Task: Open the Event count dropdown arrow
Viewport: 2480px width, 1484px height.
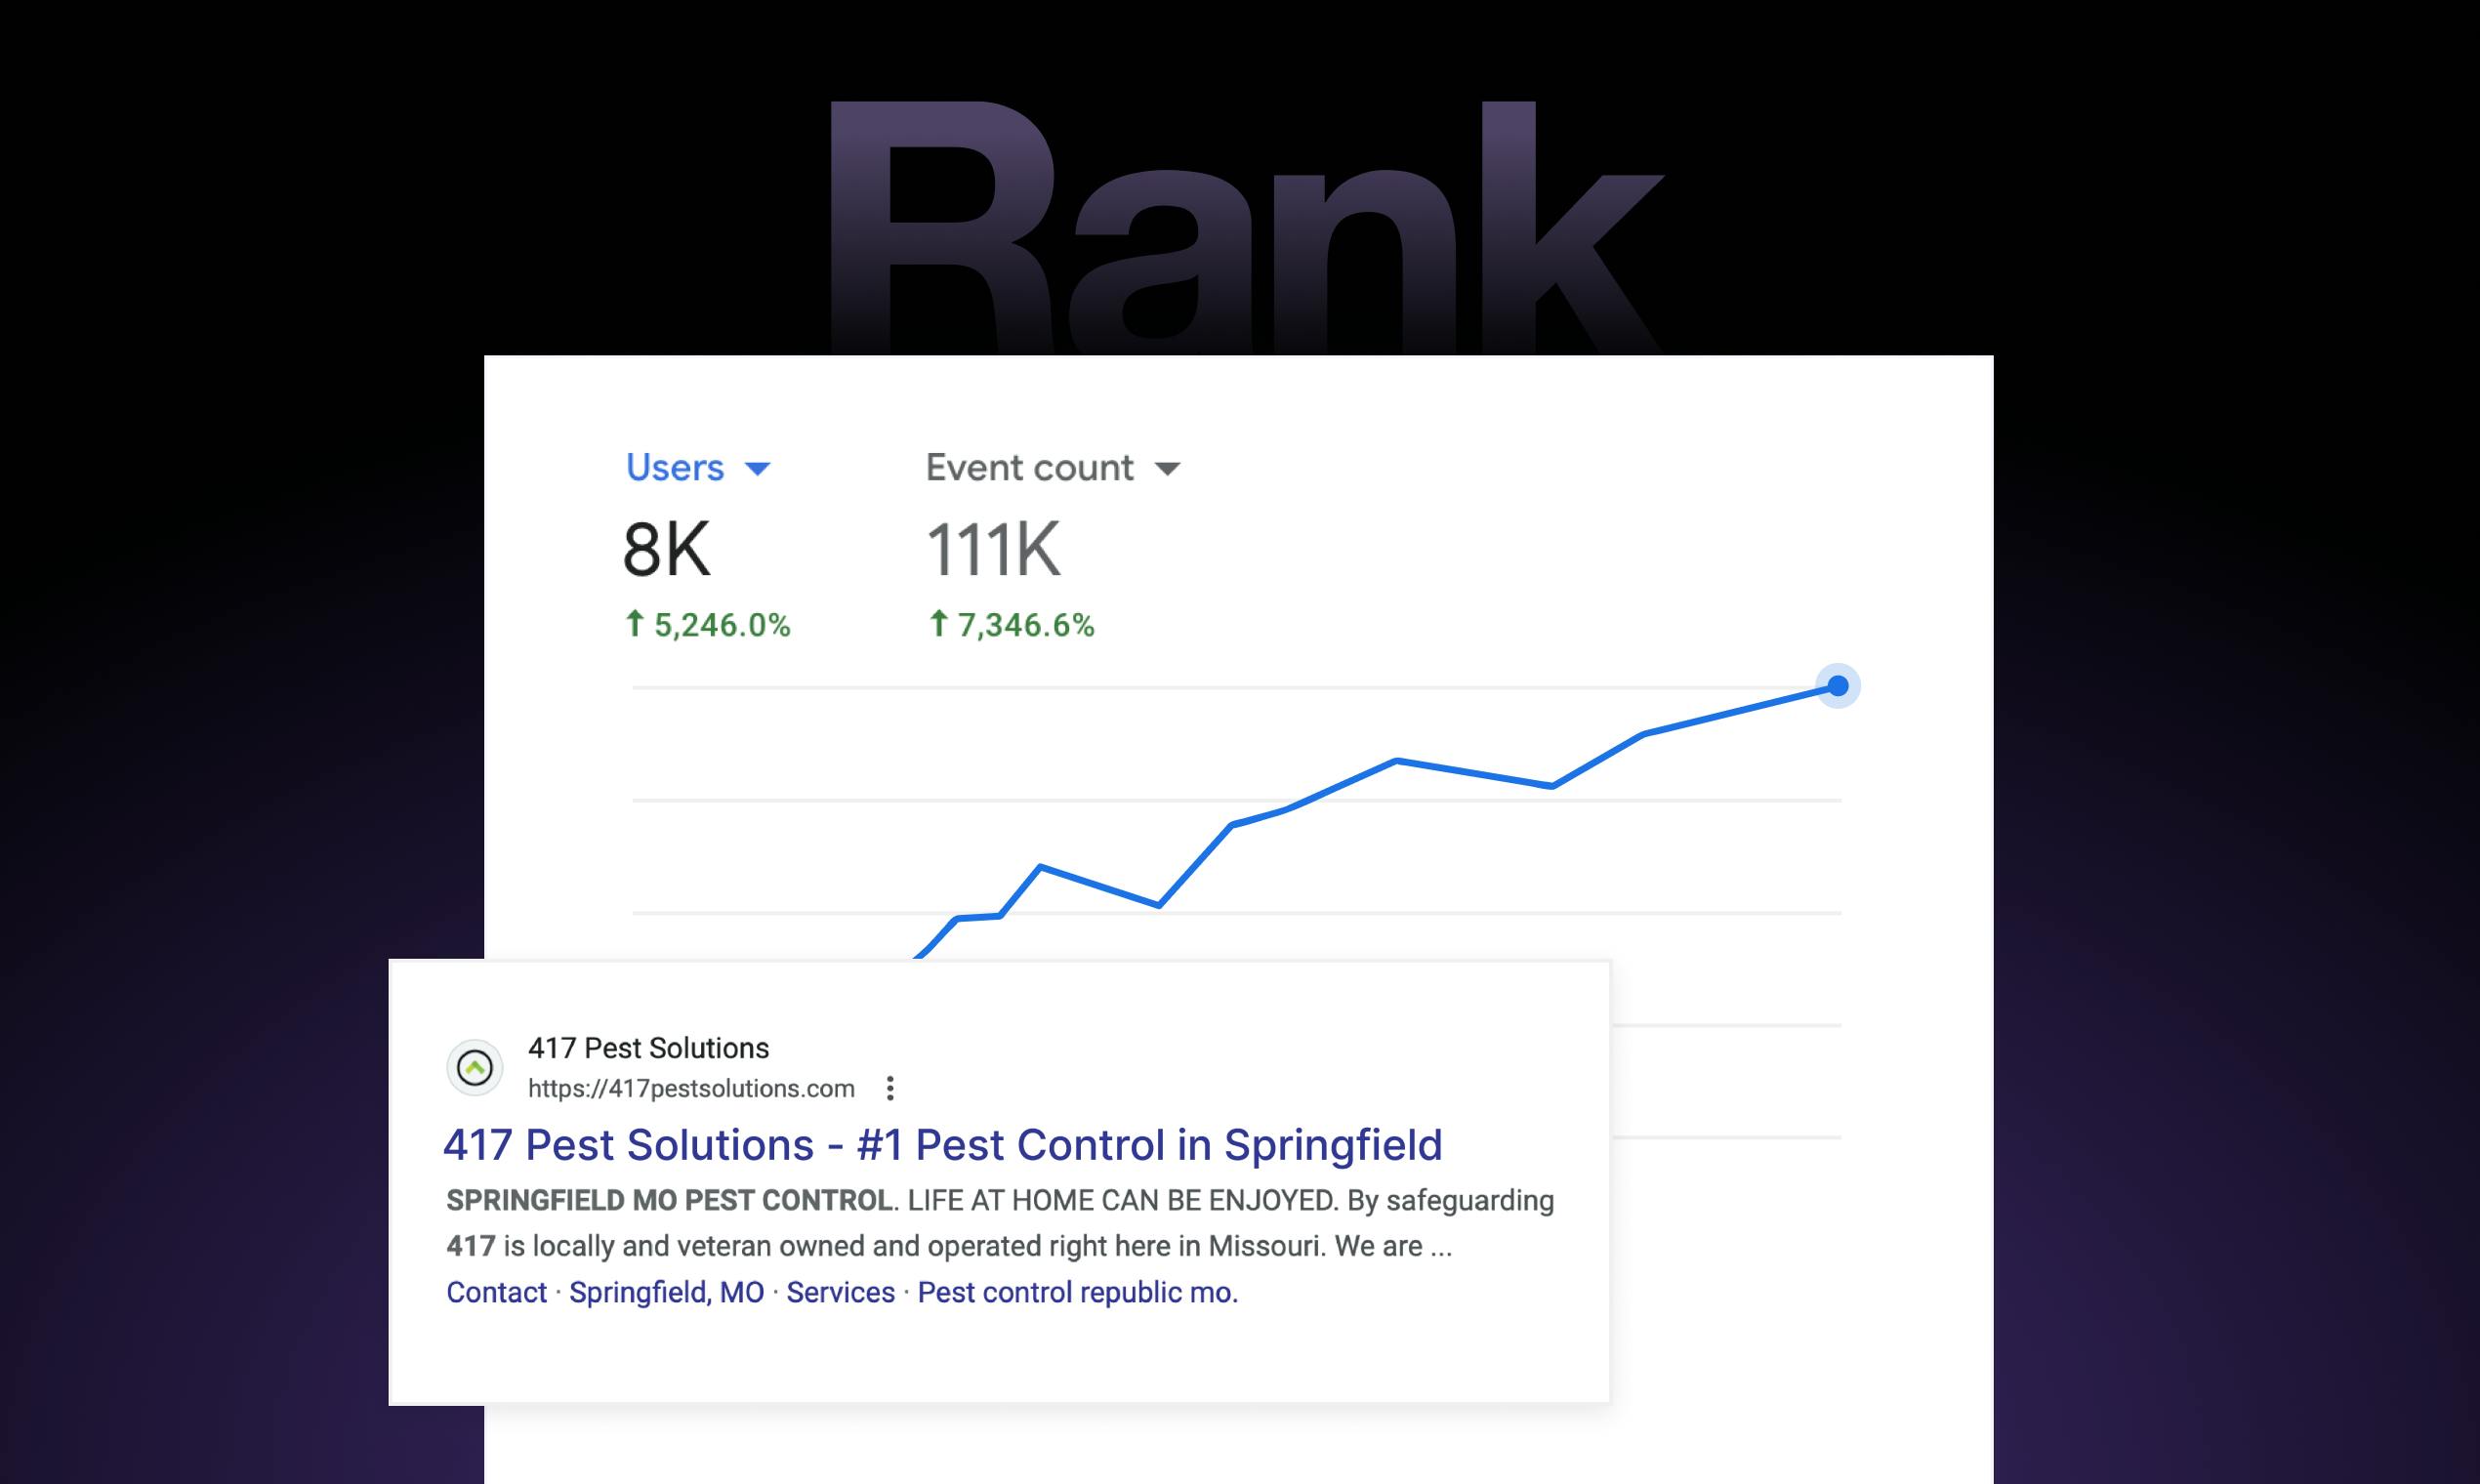Action: [x=1167, y=469]
